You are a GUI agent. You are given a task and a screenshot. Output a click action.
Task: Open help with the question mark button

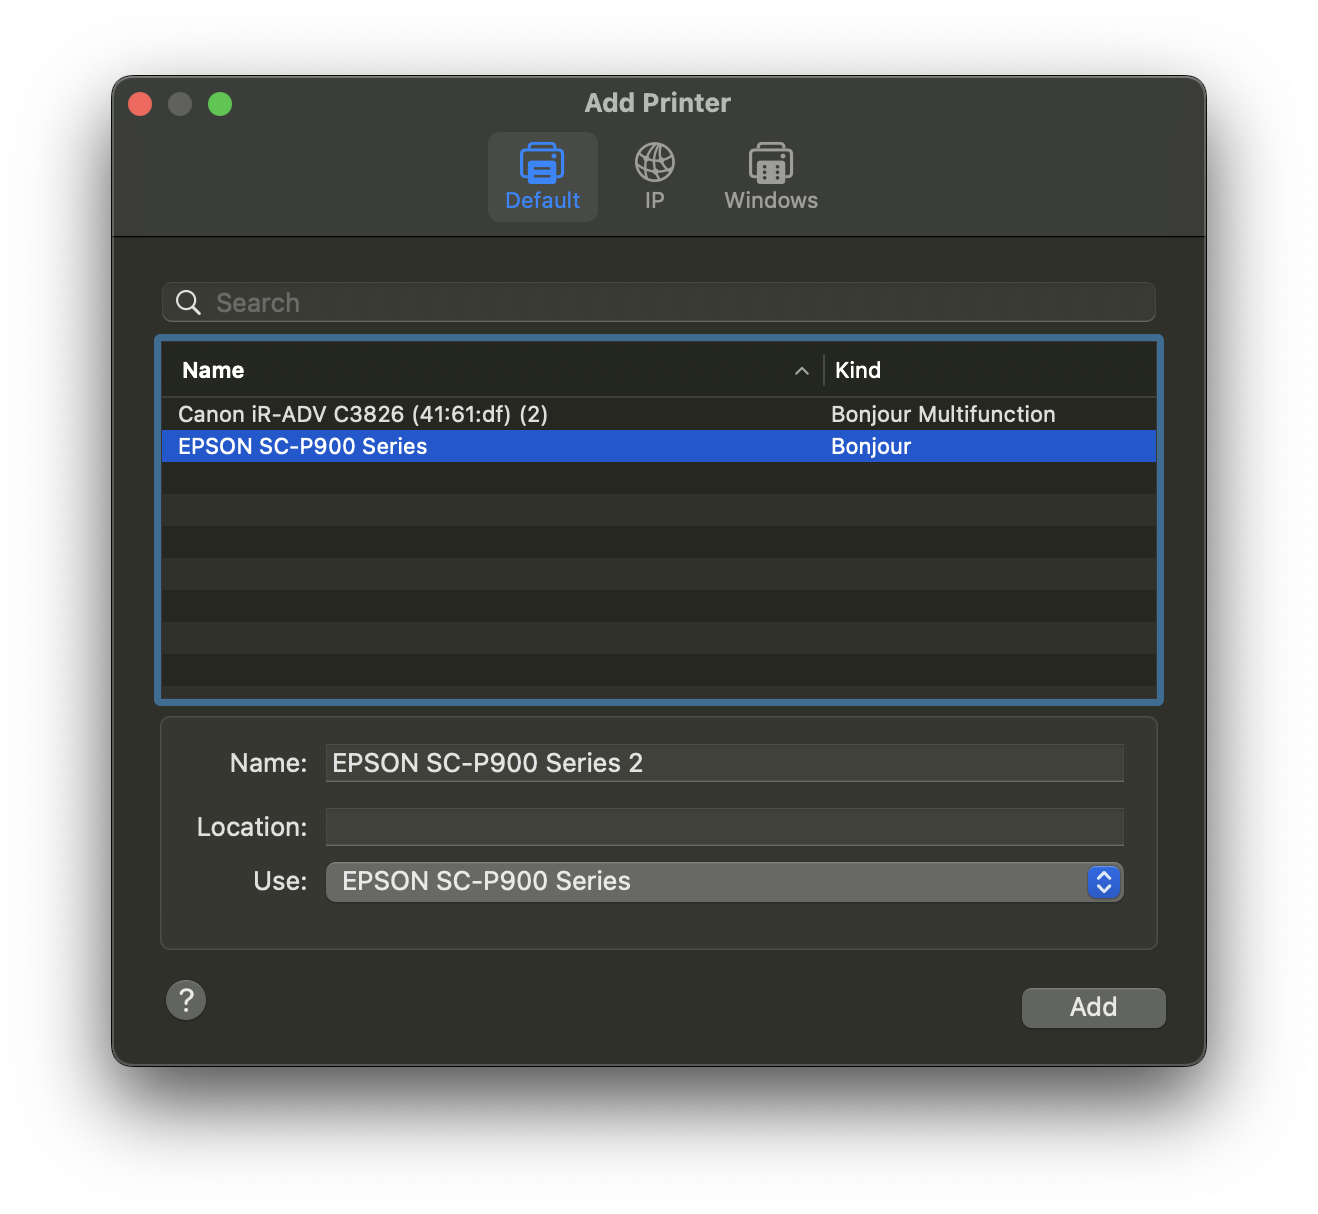pyautogui.click(x=186, y=999)
